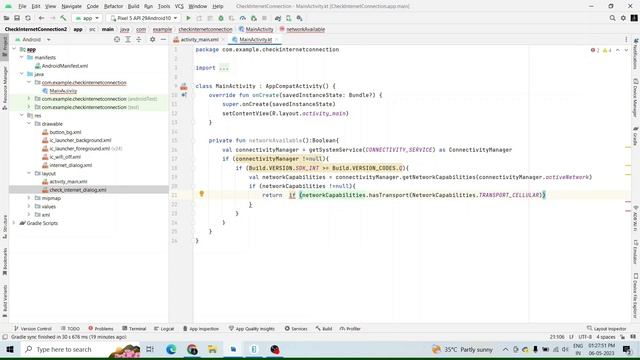640x360 pixels.
Task: Open Windows Start menu
Action: click(x=10, y=350)
